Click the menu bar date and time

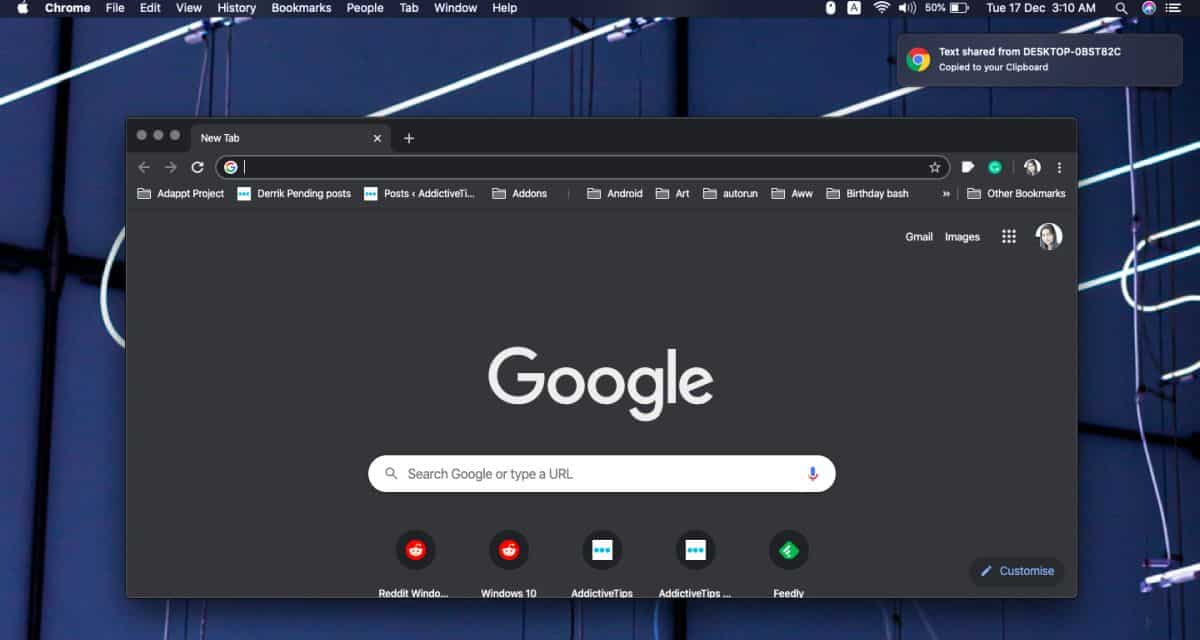(x=1041, y=8)
